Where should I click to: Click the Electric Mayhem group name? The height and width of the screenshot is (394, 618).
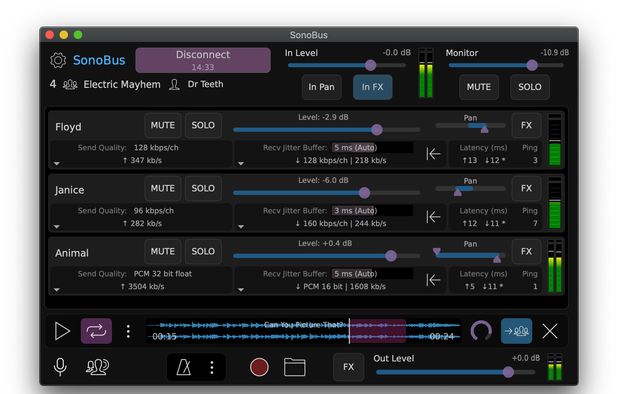coord(122,85)
